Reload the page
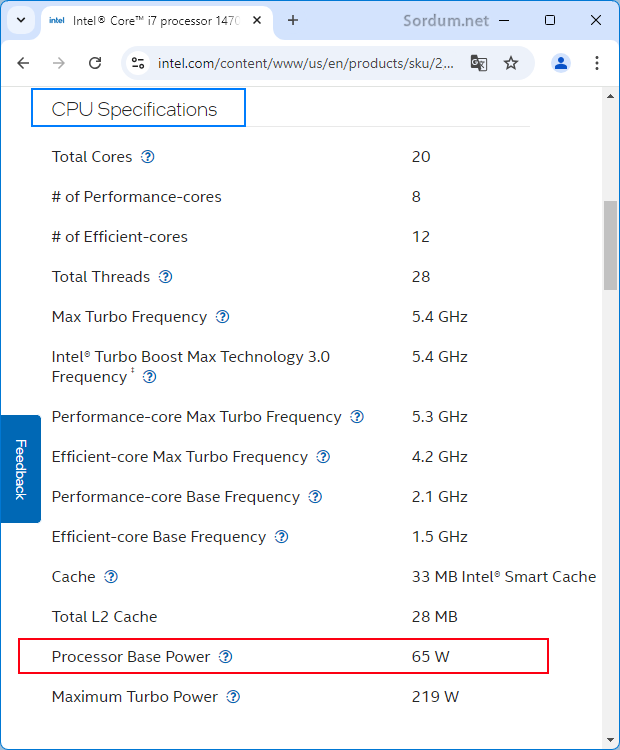Image resolution: width=620 pixels, height=750 pixels. (x=95, y=63)
